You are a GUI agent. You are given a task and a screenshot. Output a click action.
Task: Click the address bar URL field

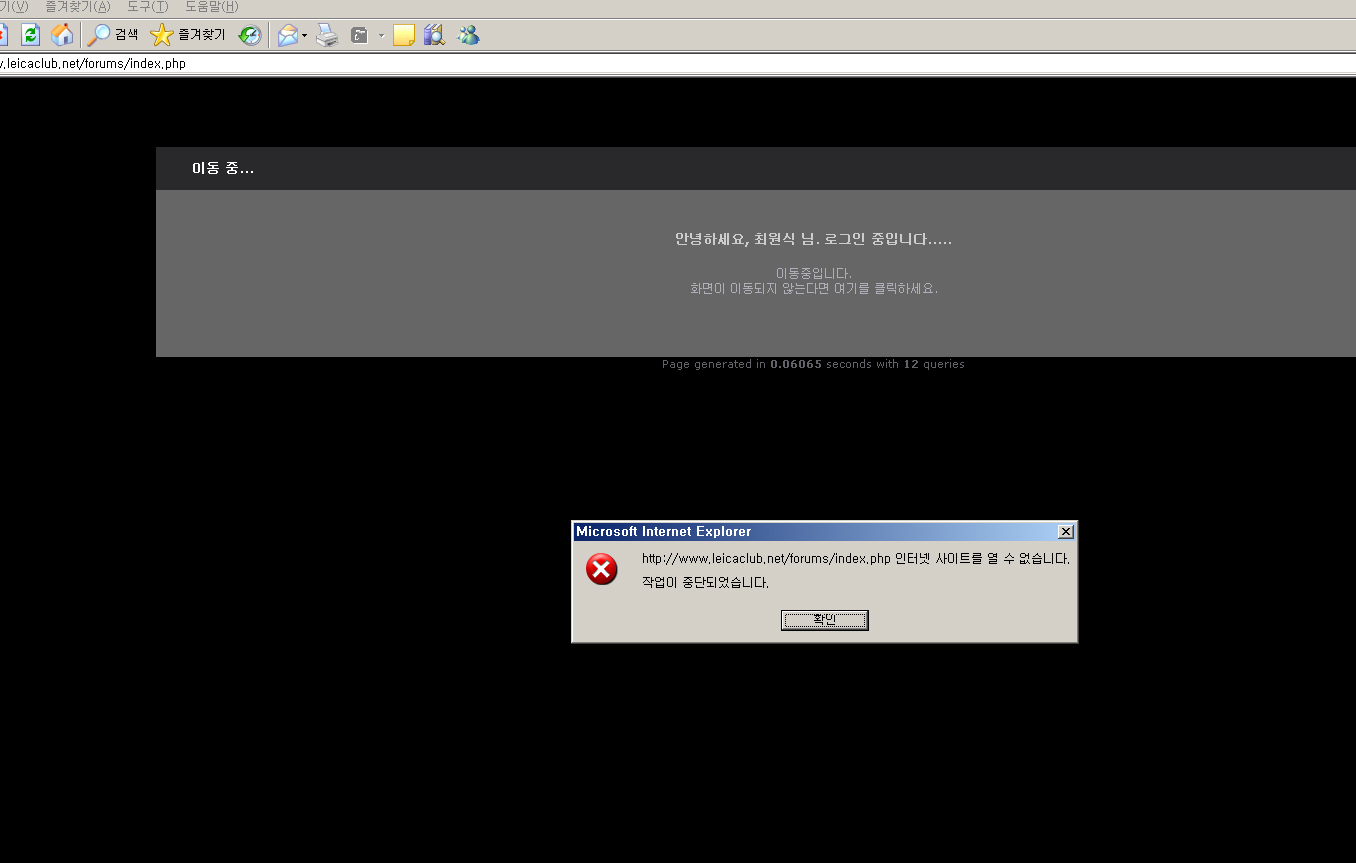(x=600, y=64)
